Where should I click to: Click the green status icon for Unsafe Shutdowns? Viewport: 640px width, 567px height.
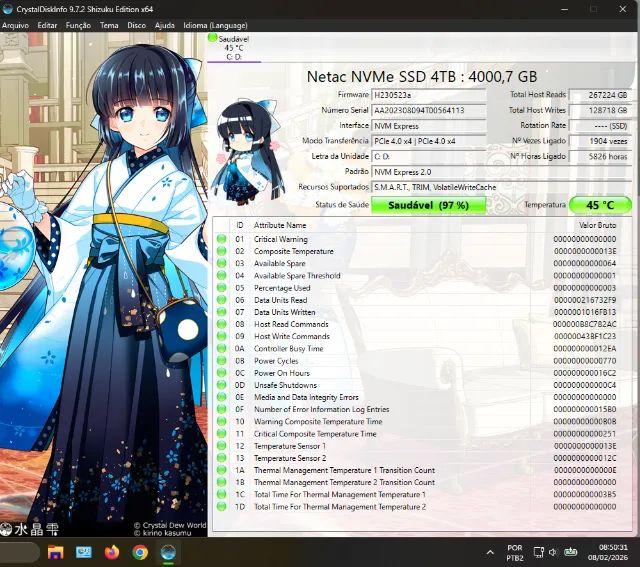[x=222, y=385]
